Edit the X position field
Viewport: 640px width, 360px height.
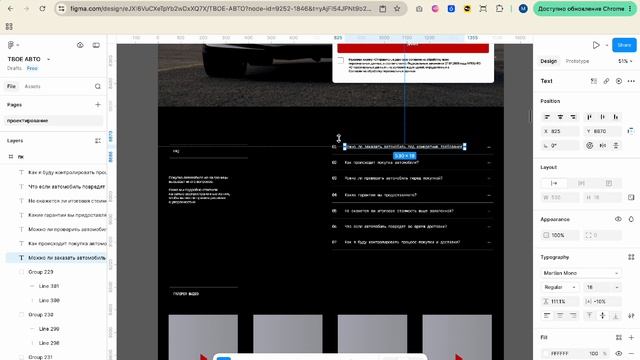coord(560,131)
